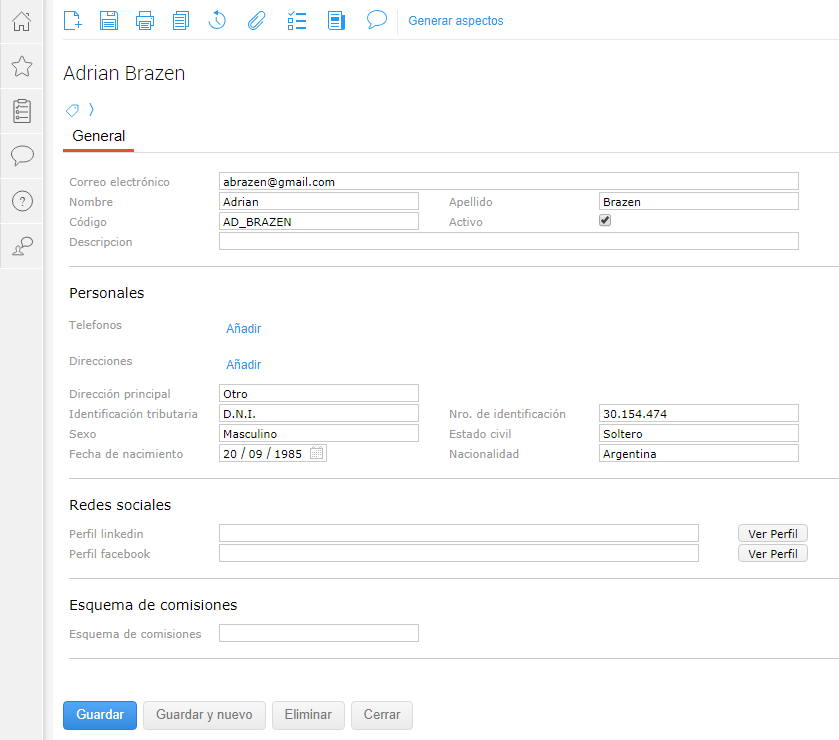Click the paperclip attachments icon
This screenshot has width=839, height=740.
256,20
